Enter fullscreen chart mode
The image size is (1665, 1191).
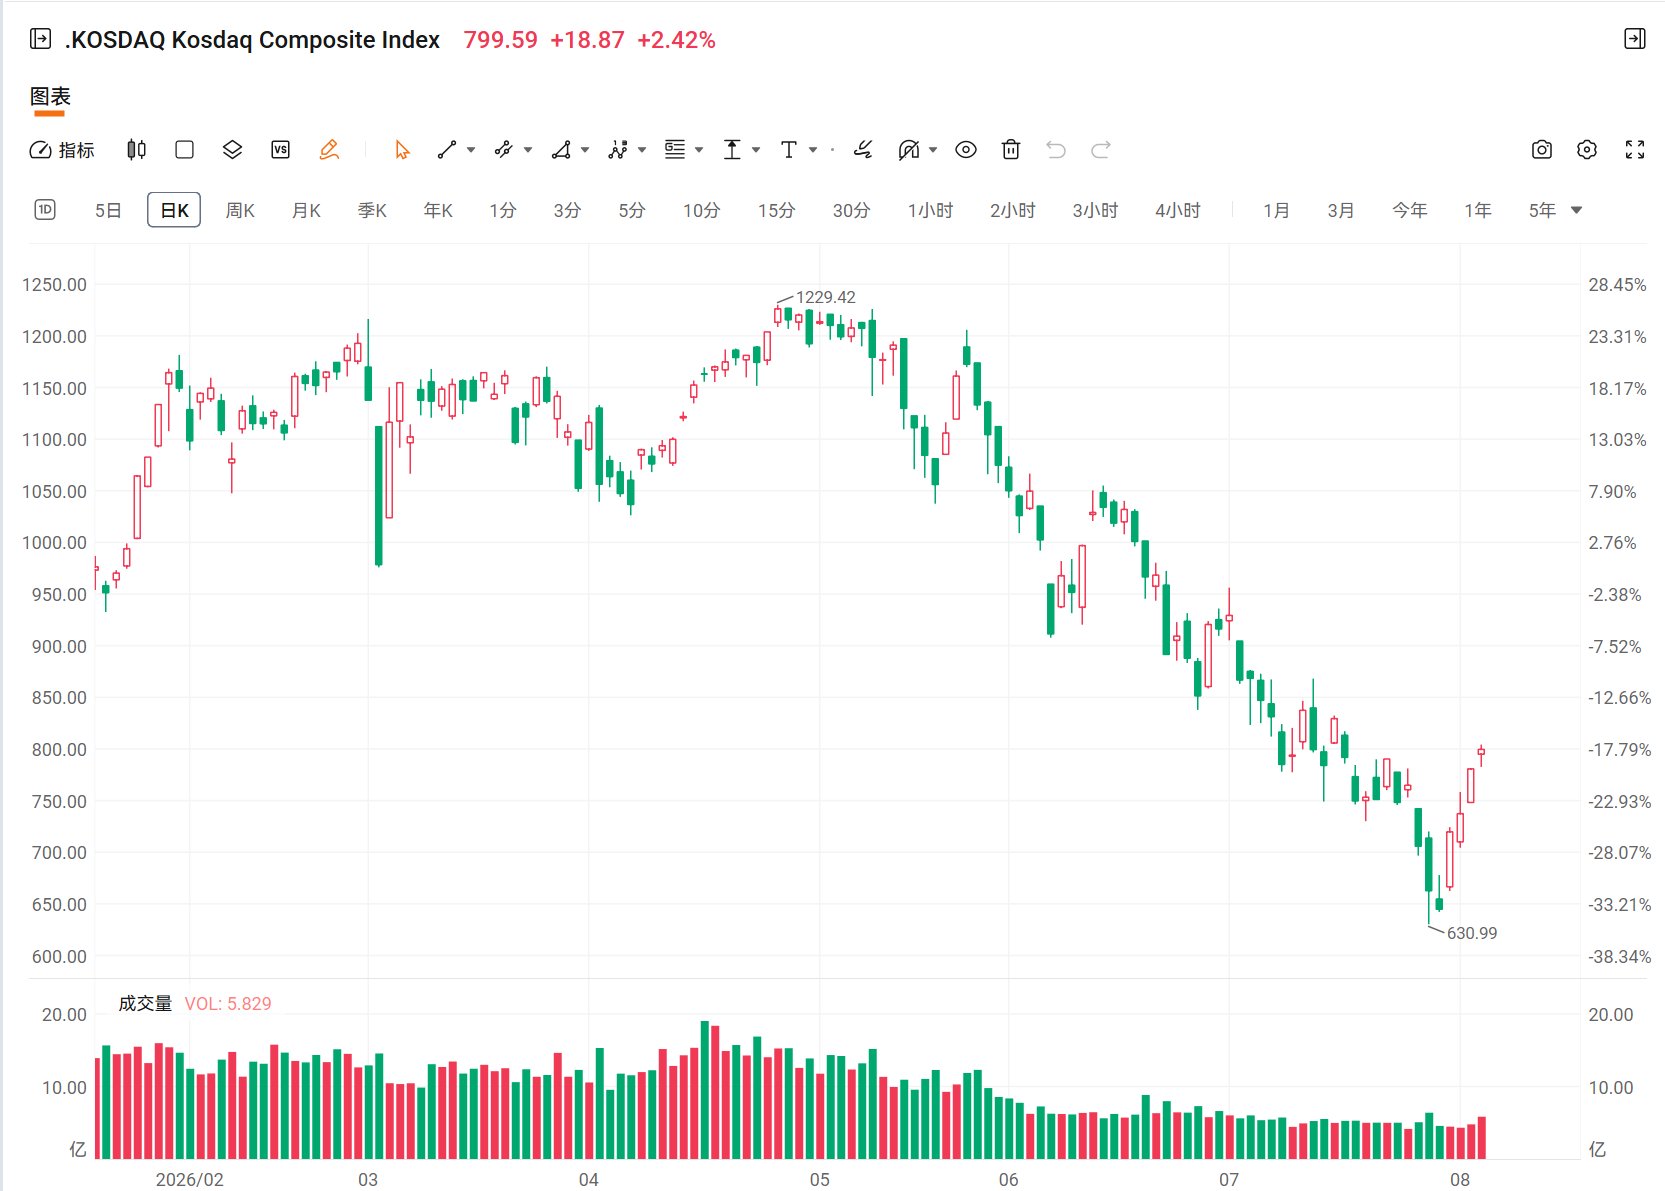[x=1635, y=150]
